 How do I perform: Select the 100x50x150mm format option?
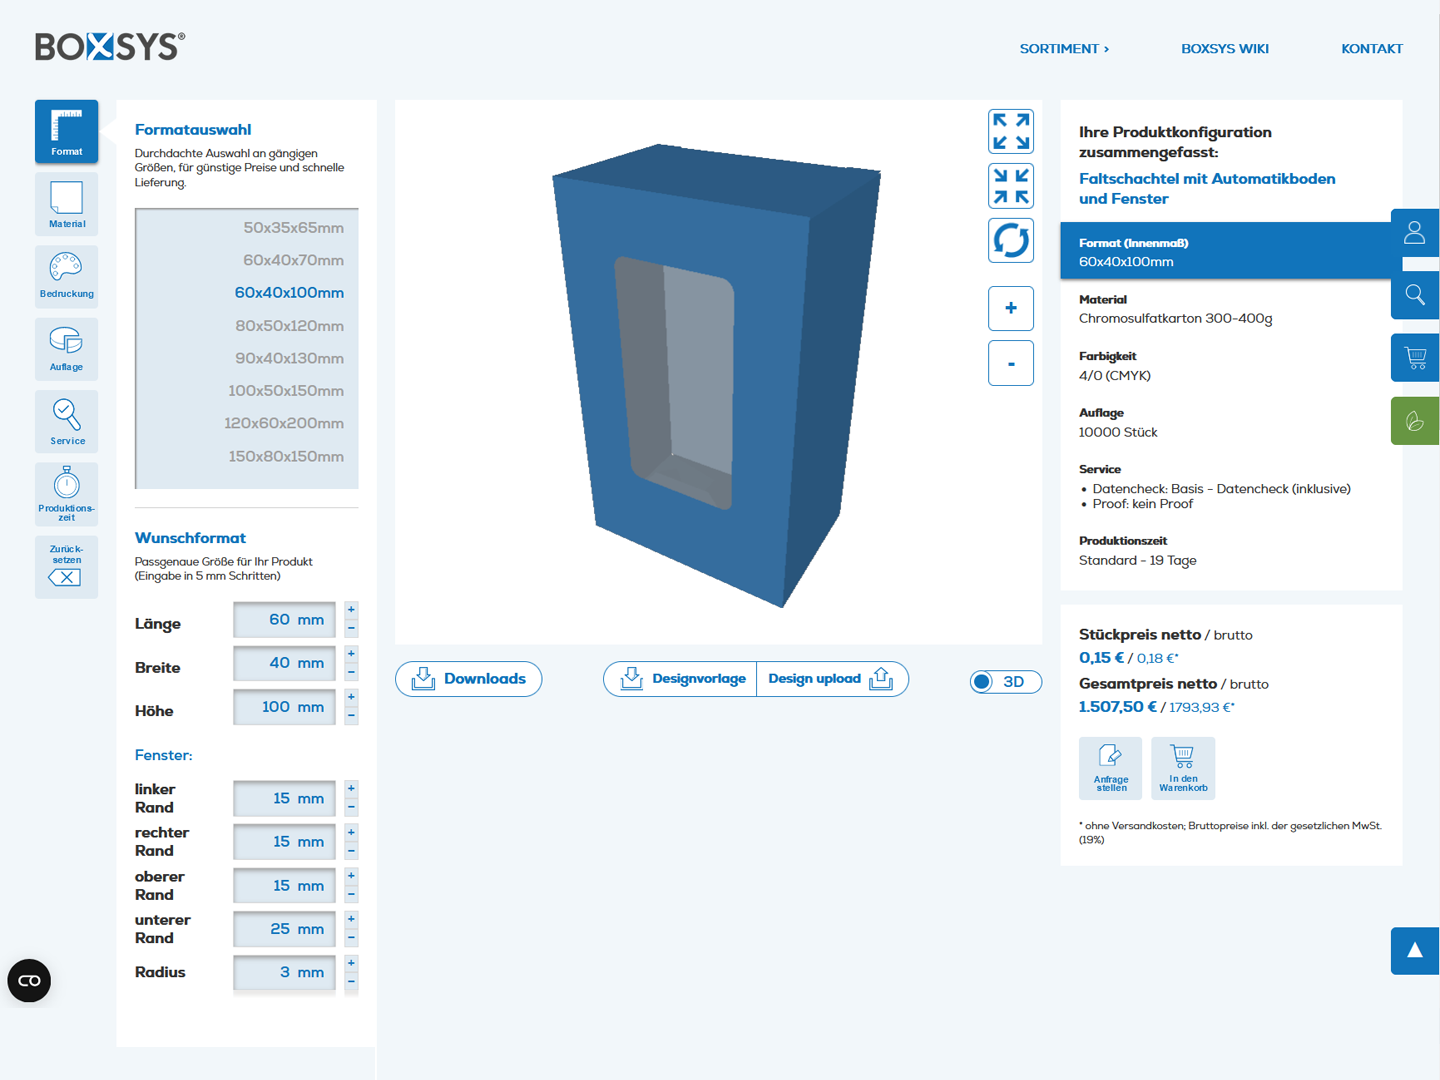click(x=285, y=391)
